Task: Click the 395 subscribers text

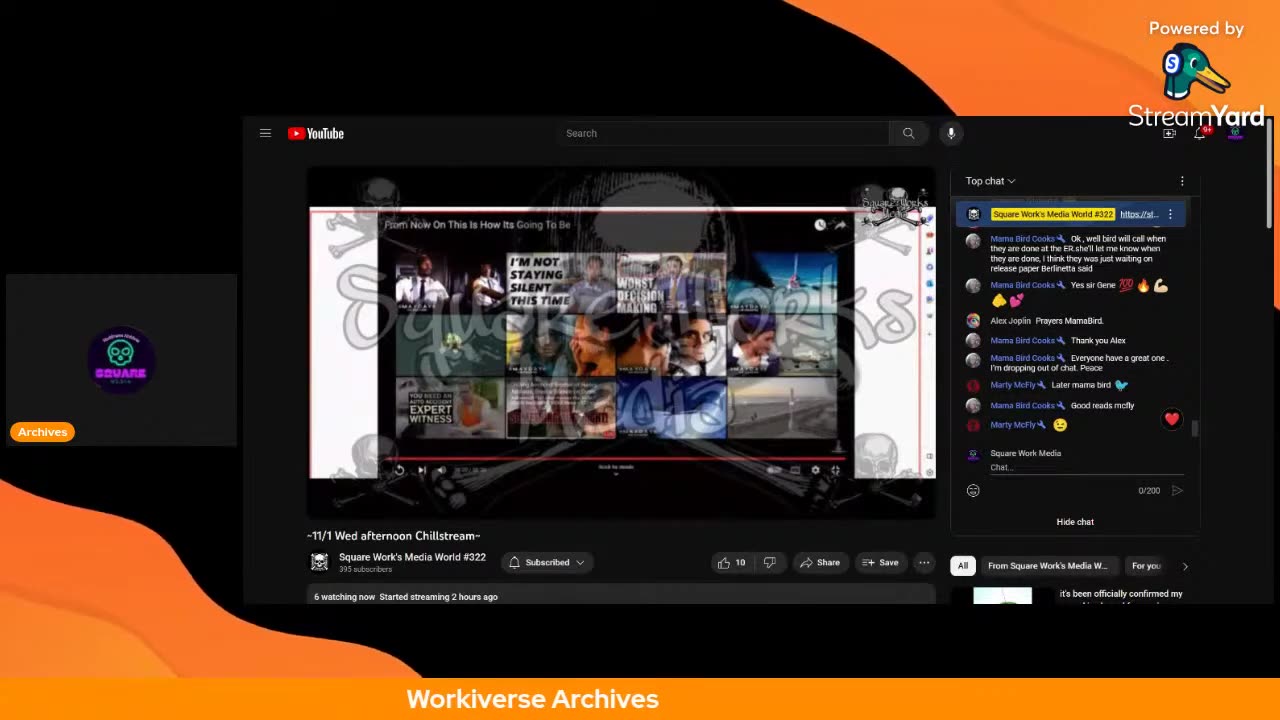Action: (365, 569)
